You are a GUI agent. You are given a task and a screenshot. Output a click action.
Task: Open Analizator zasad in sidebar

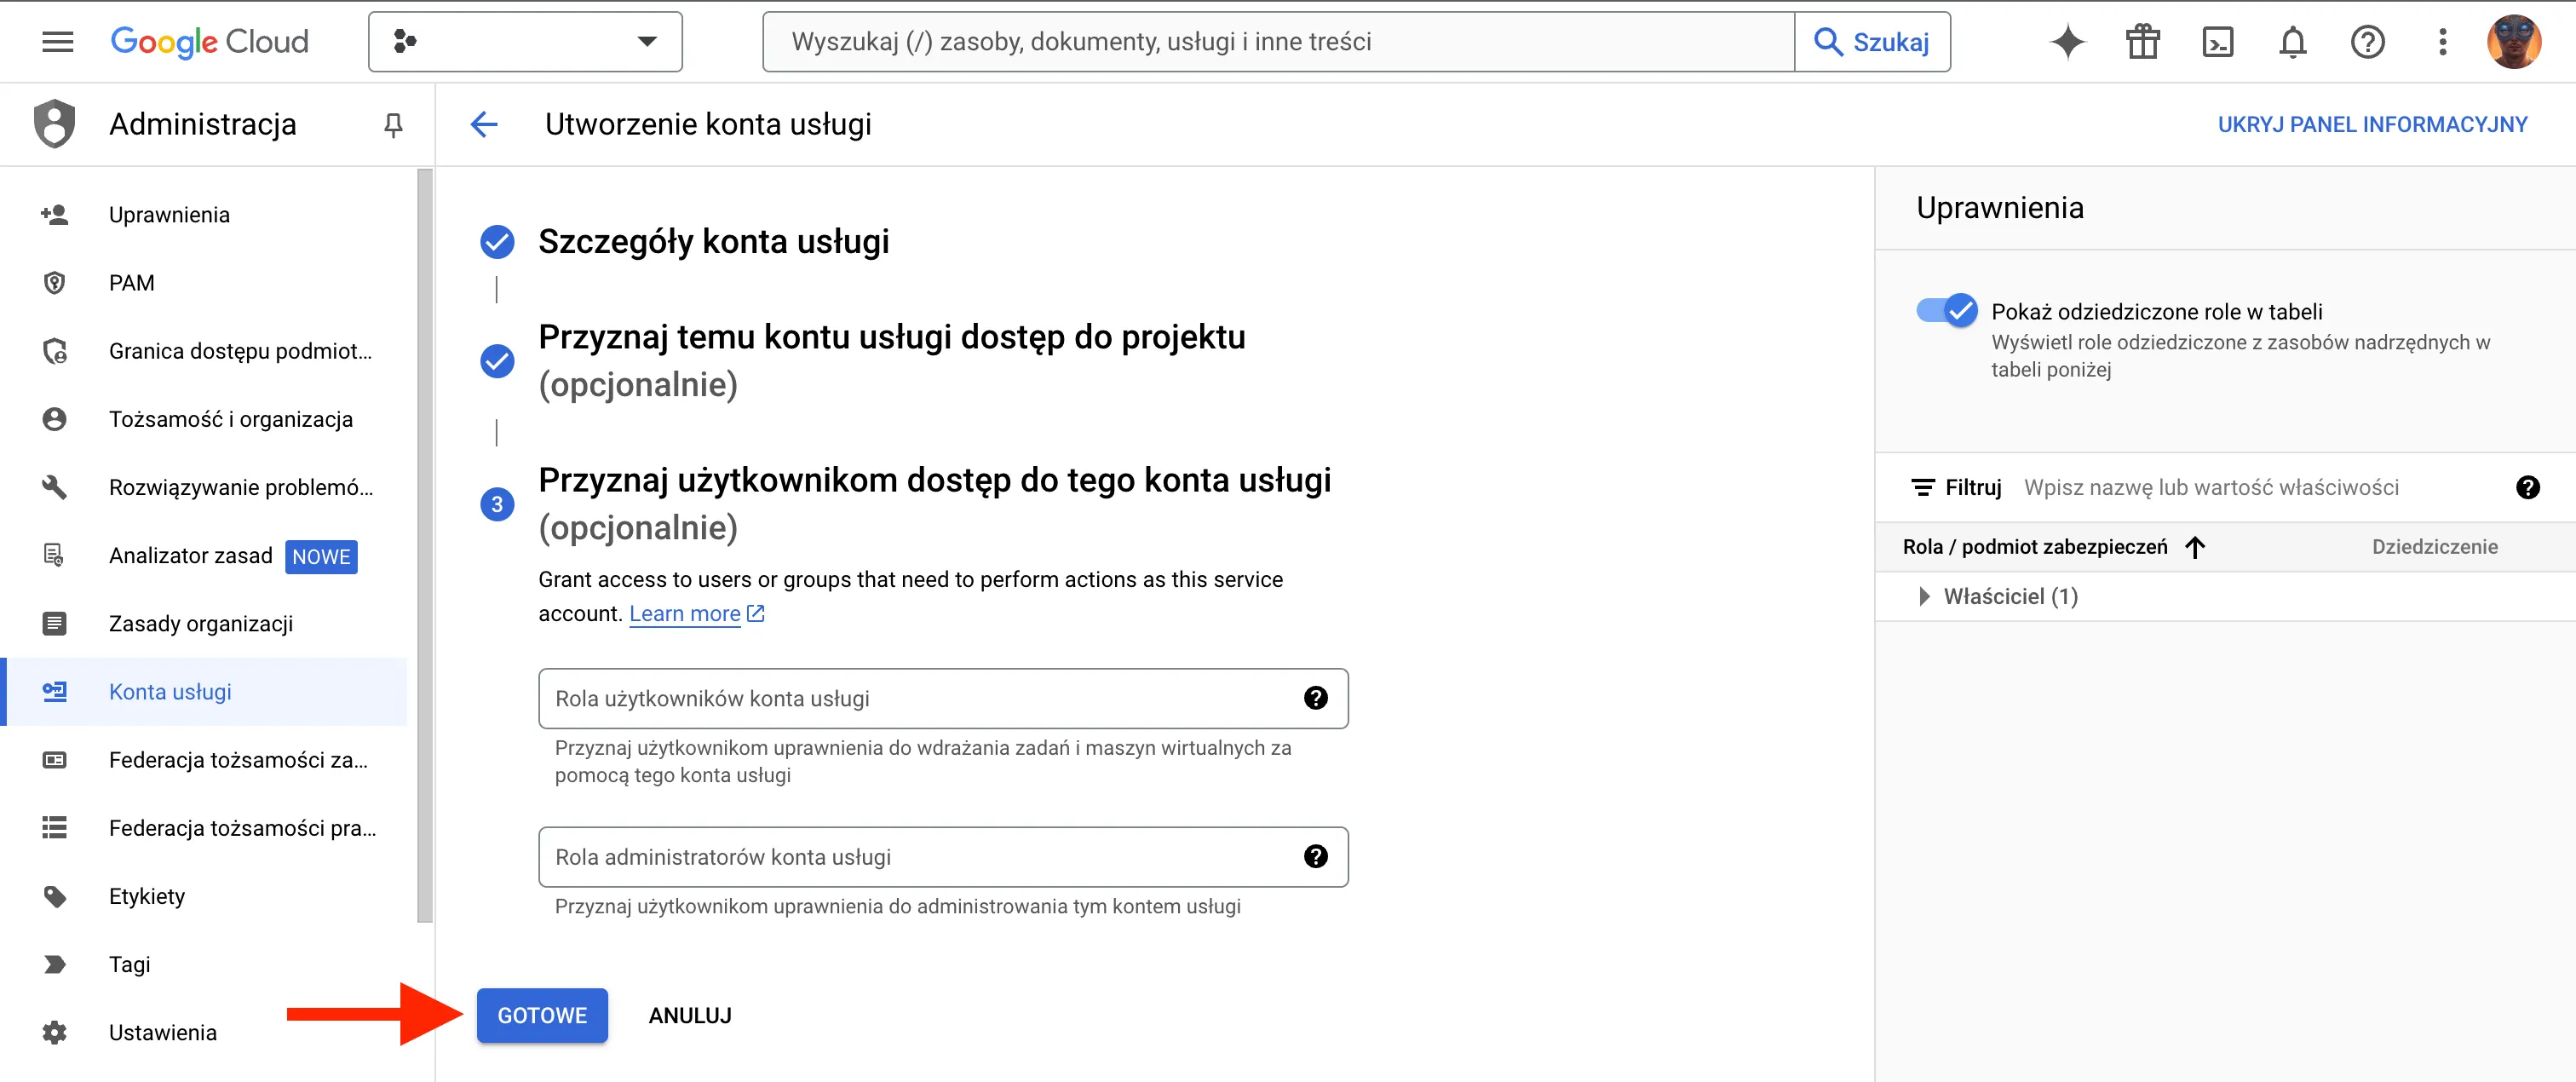coord(204,555)
